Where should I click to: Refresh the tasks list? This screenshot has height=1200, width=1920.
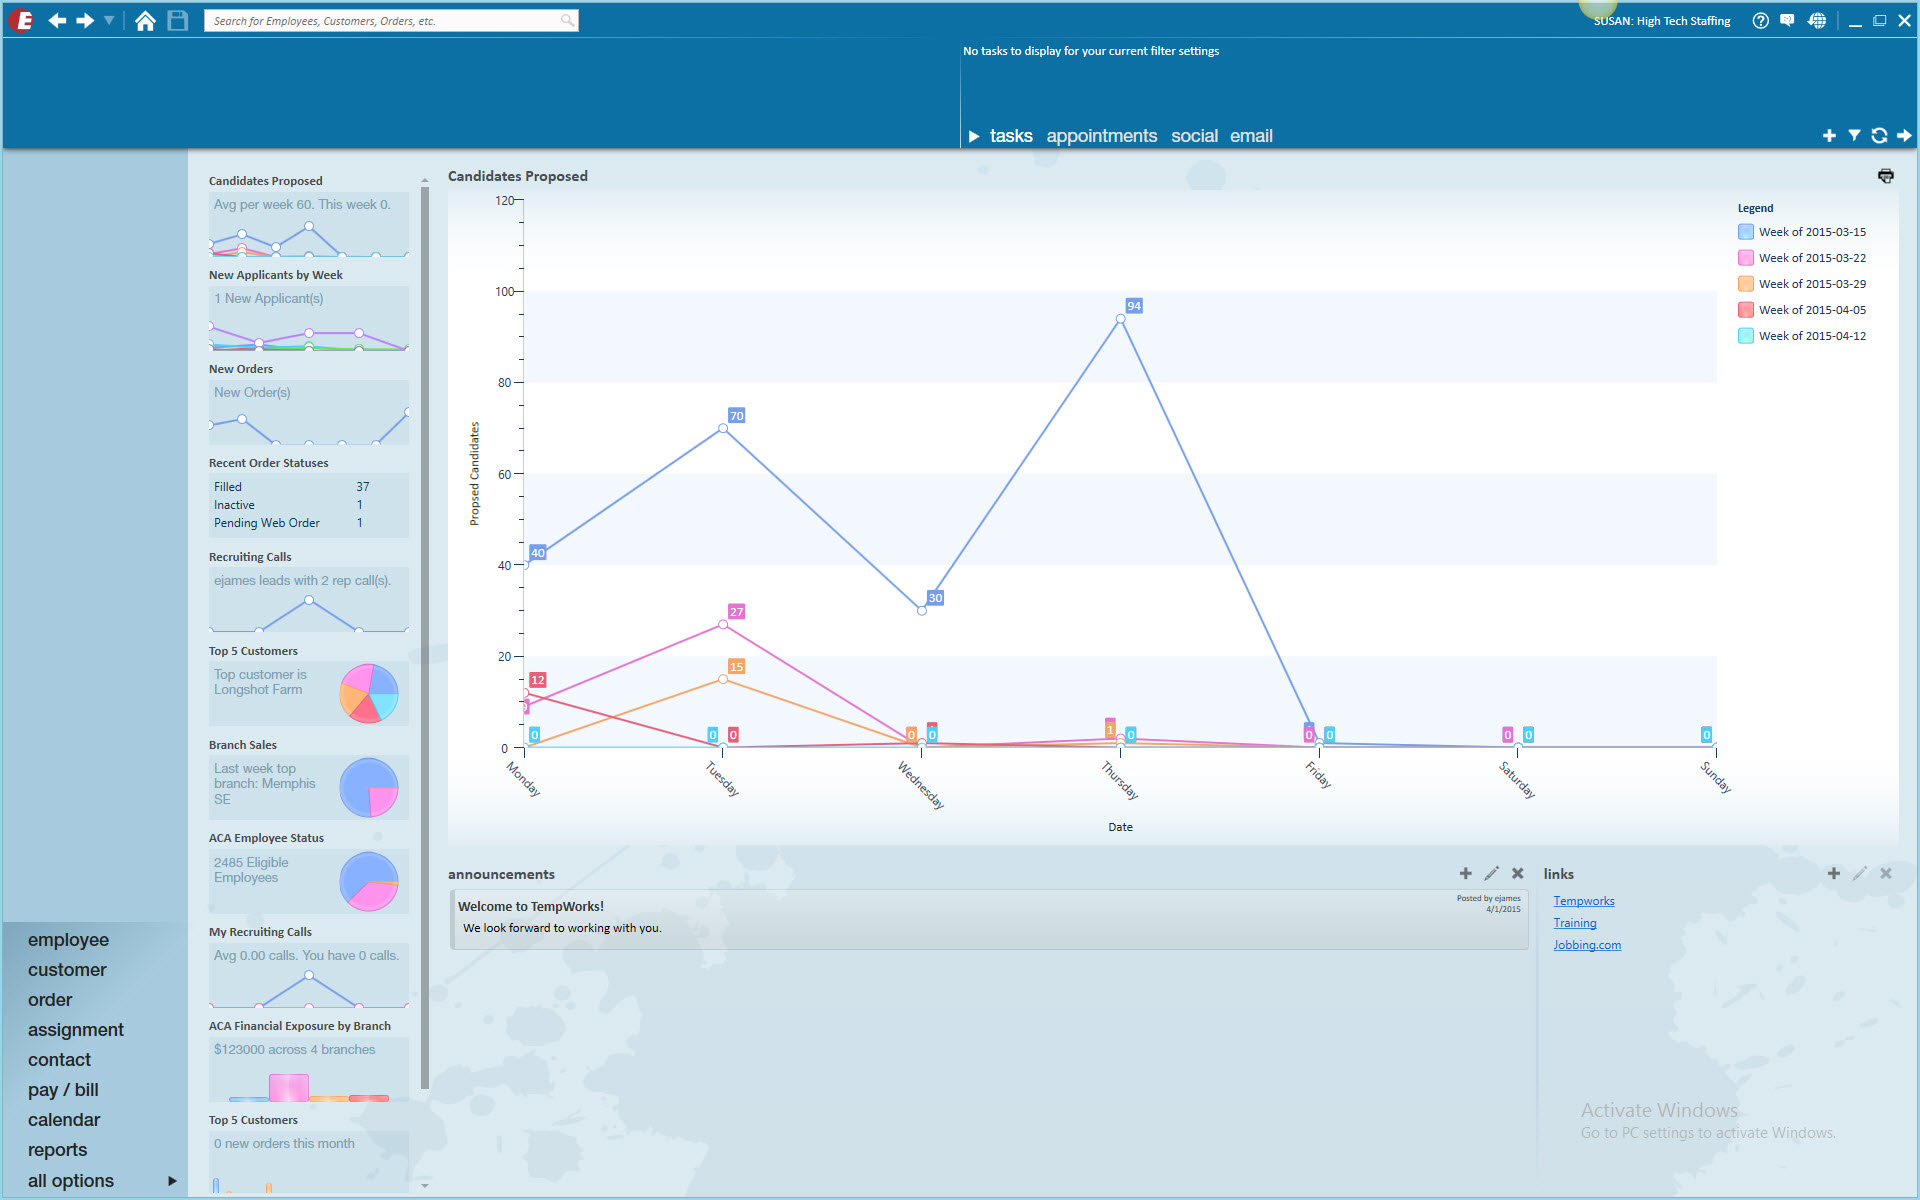coord(1879,136)
